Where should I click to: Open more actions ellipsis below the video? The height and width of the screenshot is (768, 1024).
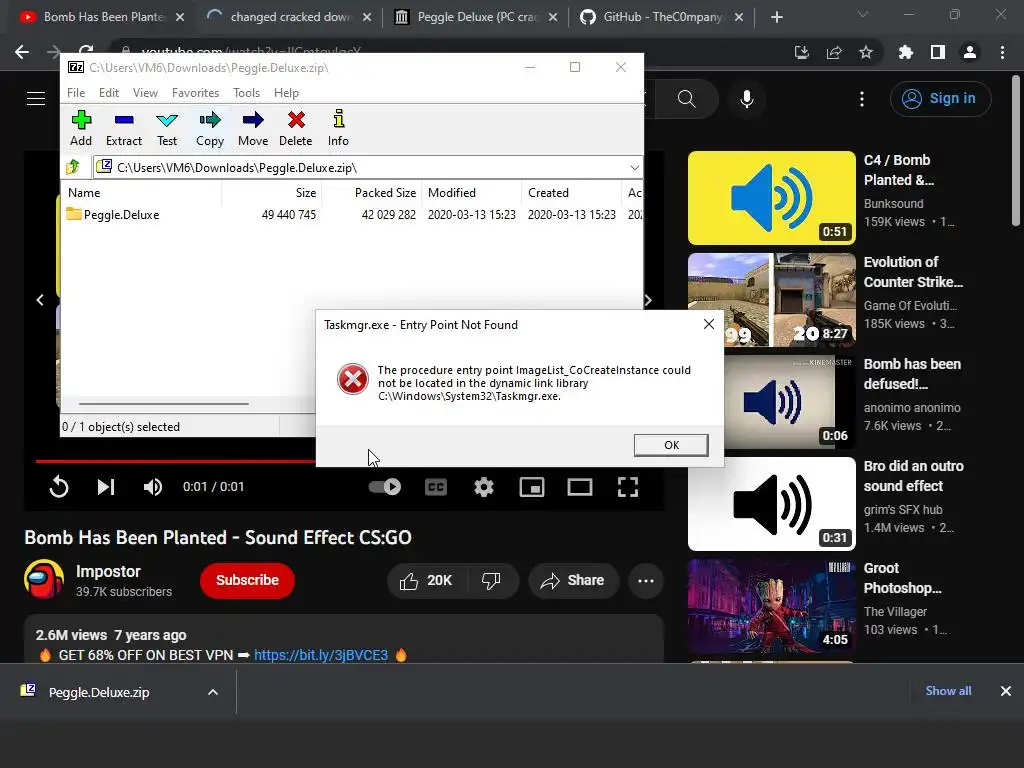click(645, 581)
